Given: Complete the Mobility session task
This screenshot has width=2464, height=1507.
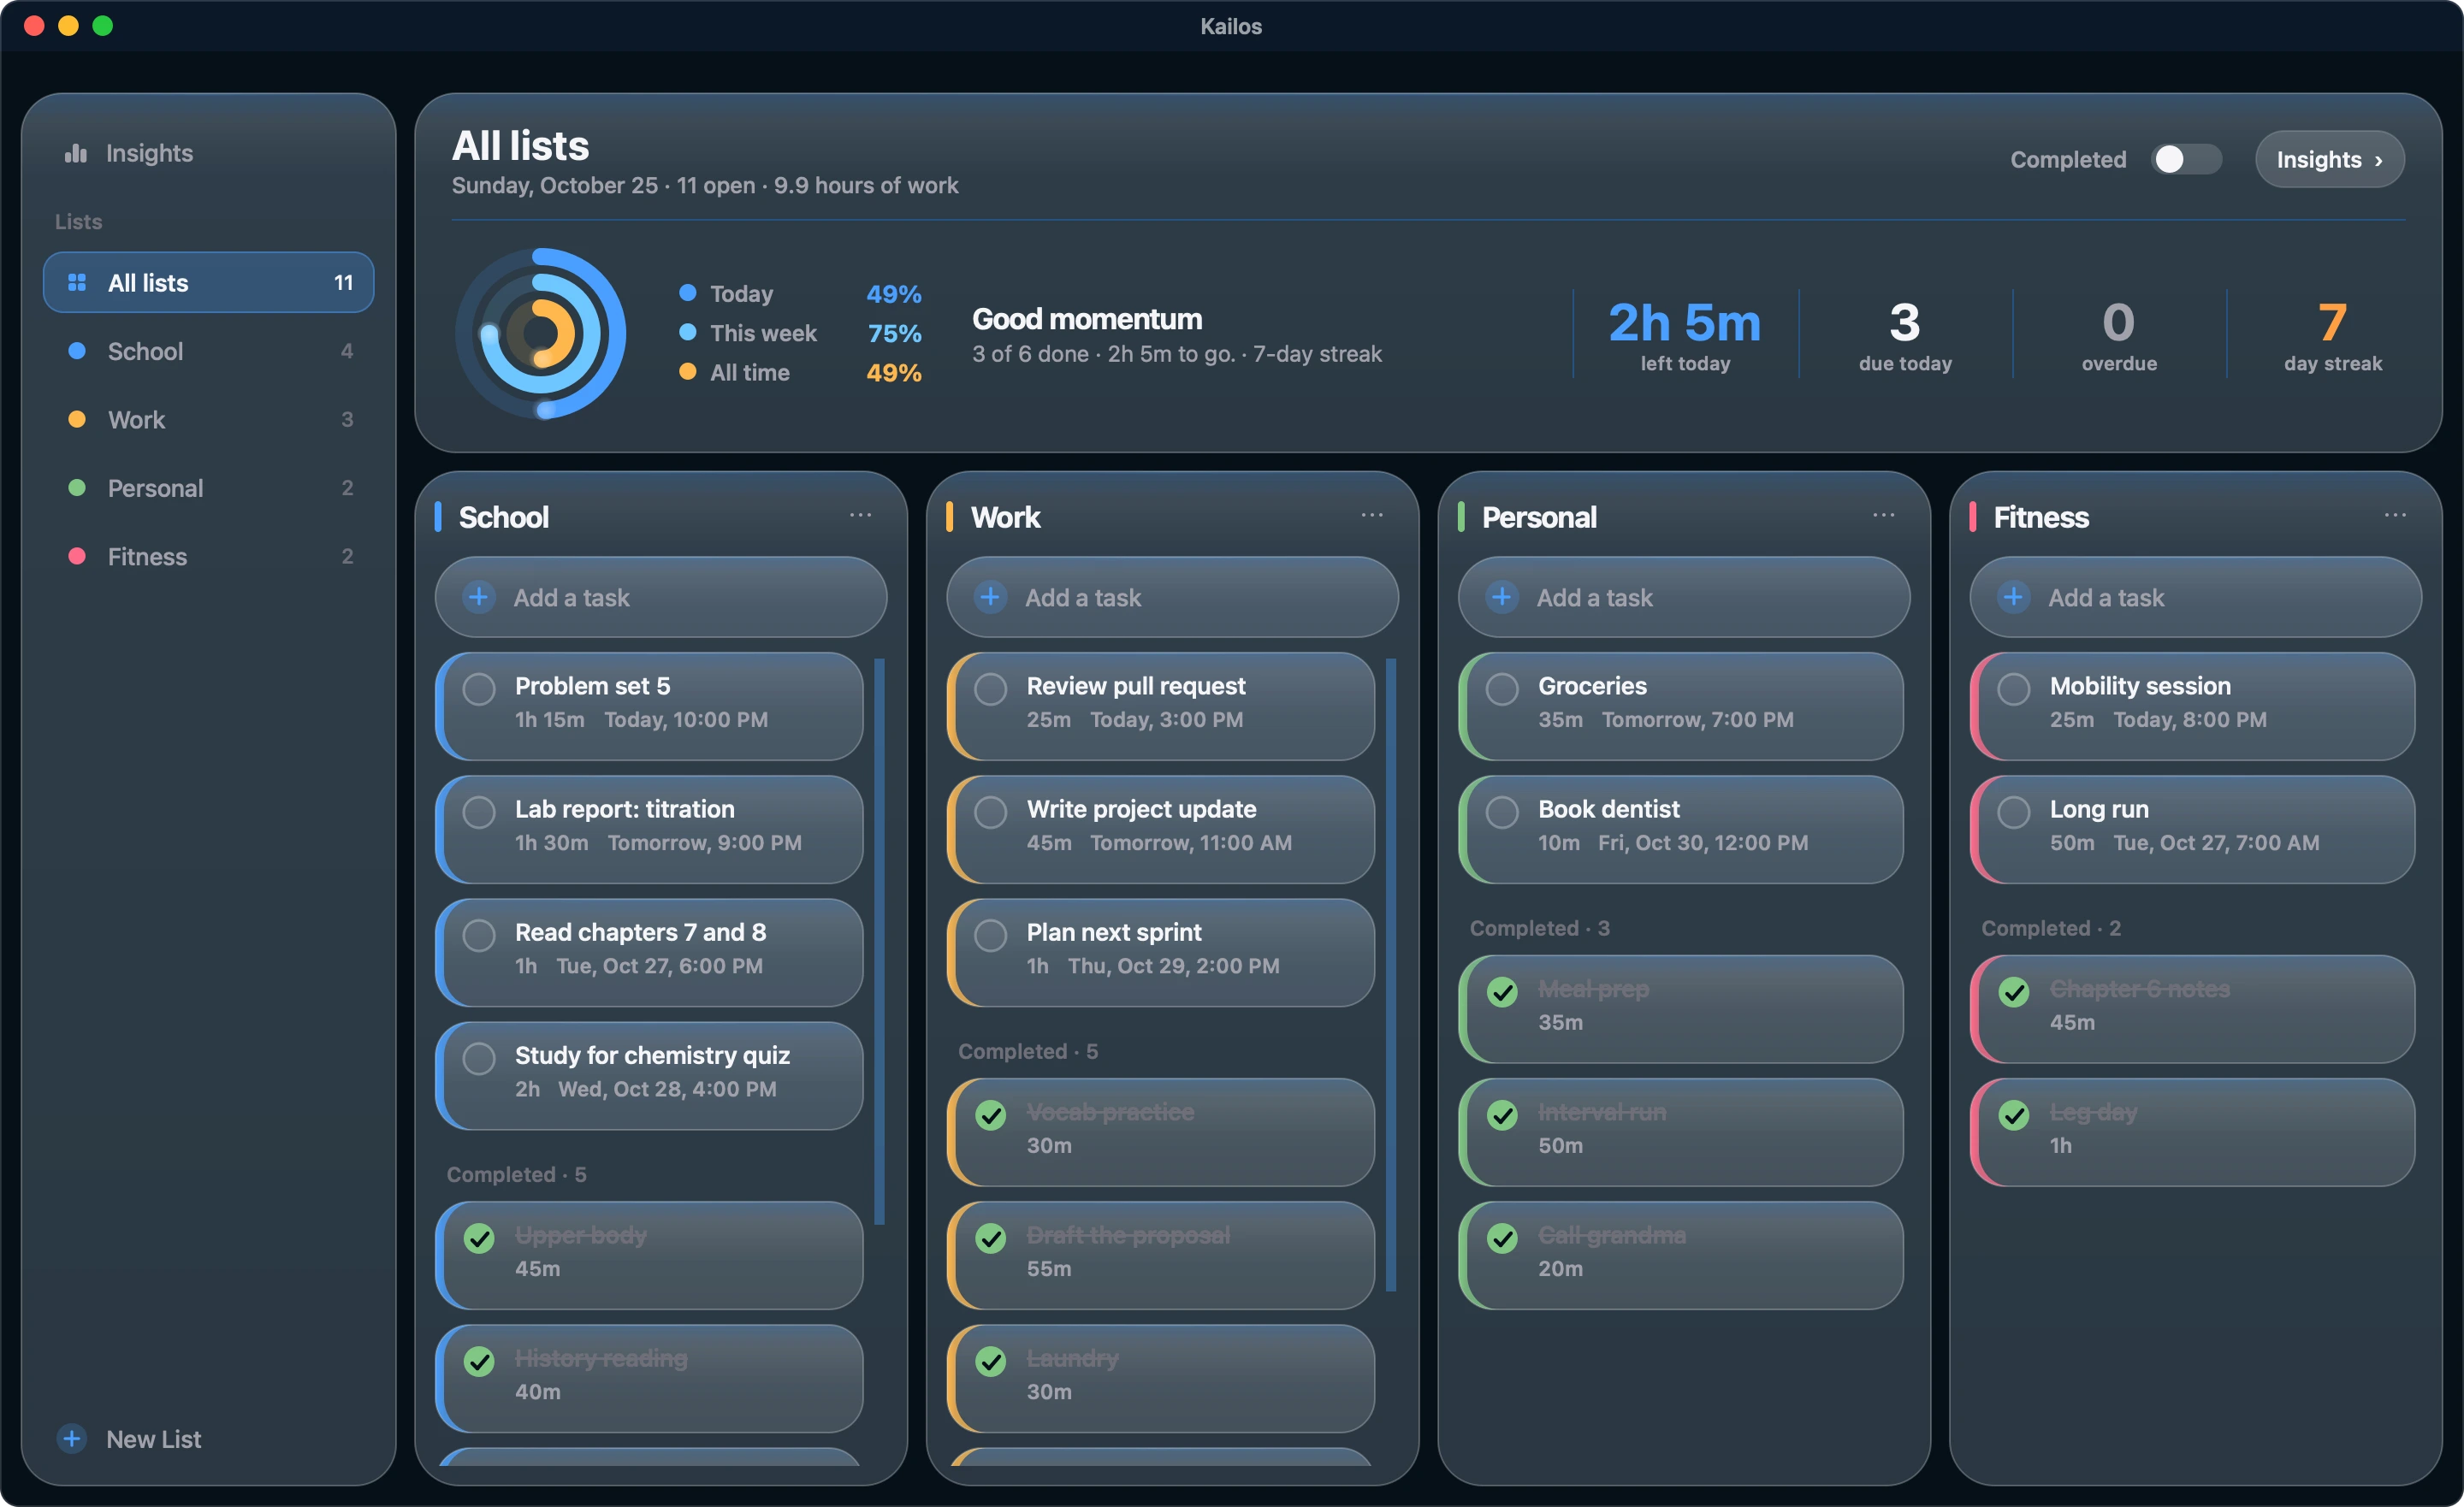Looking at the screenshot, I should click(x=2014, y=689).
